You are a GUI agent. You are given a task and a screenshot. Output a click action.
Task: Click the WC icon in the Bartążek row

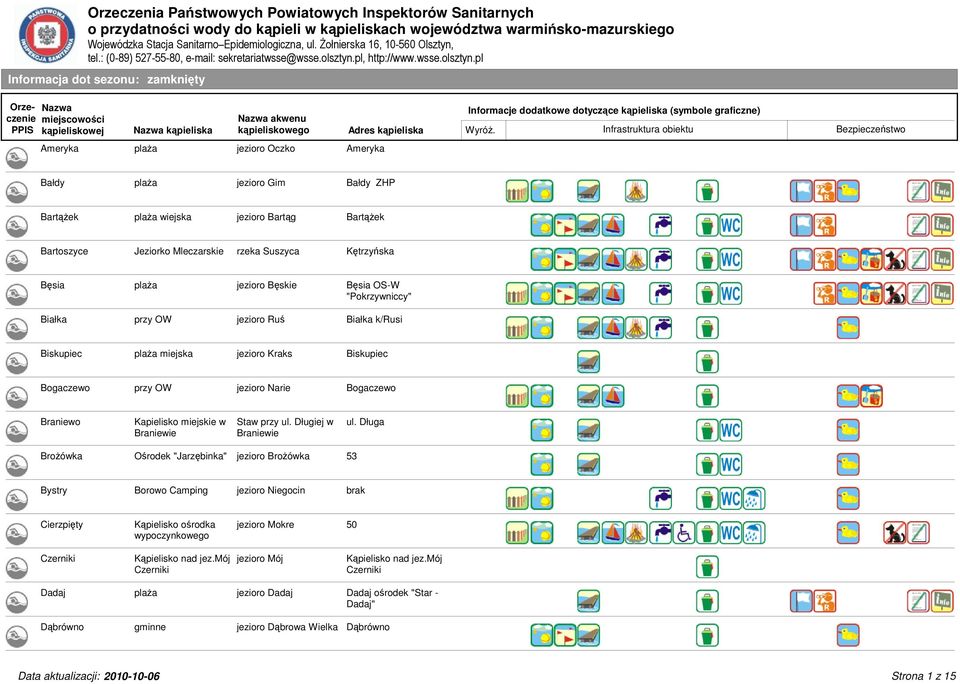[730, 225]
